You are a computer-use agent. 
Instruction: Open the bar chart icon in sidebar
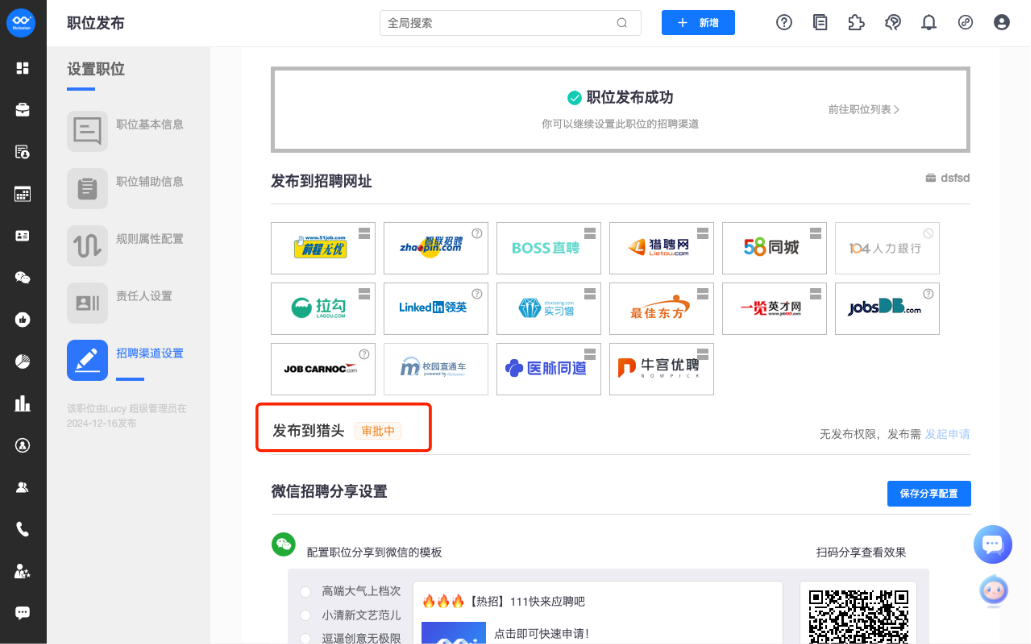(x=22, y=403)
